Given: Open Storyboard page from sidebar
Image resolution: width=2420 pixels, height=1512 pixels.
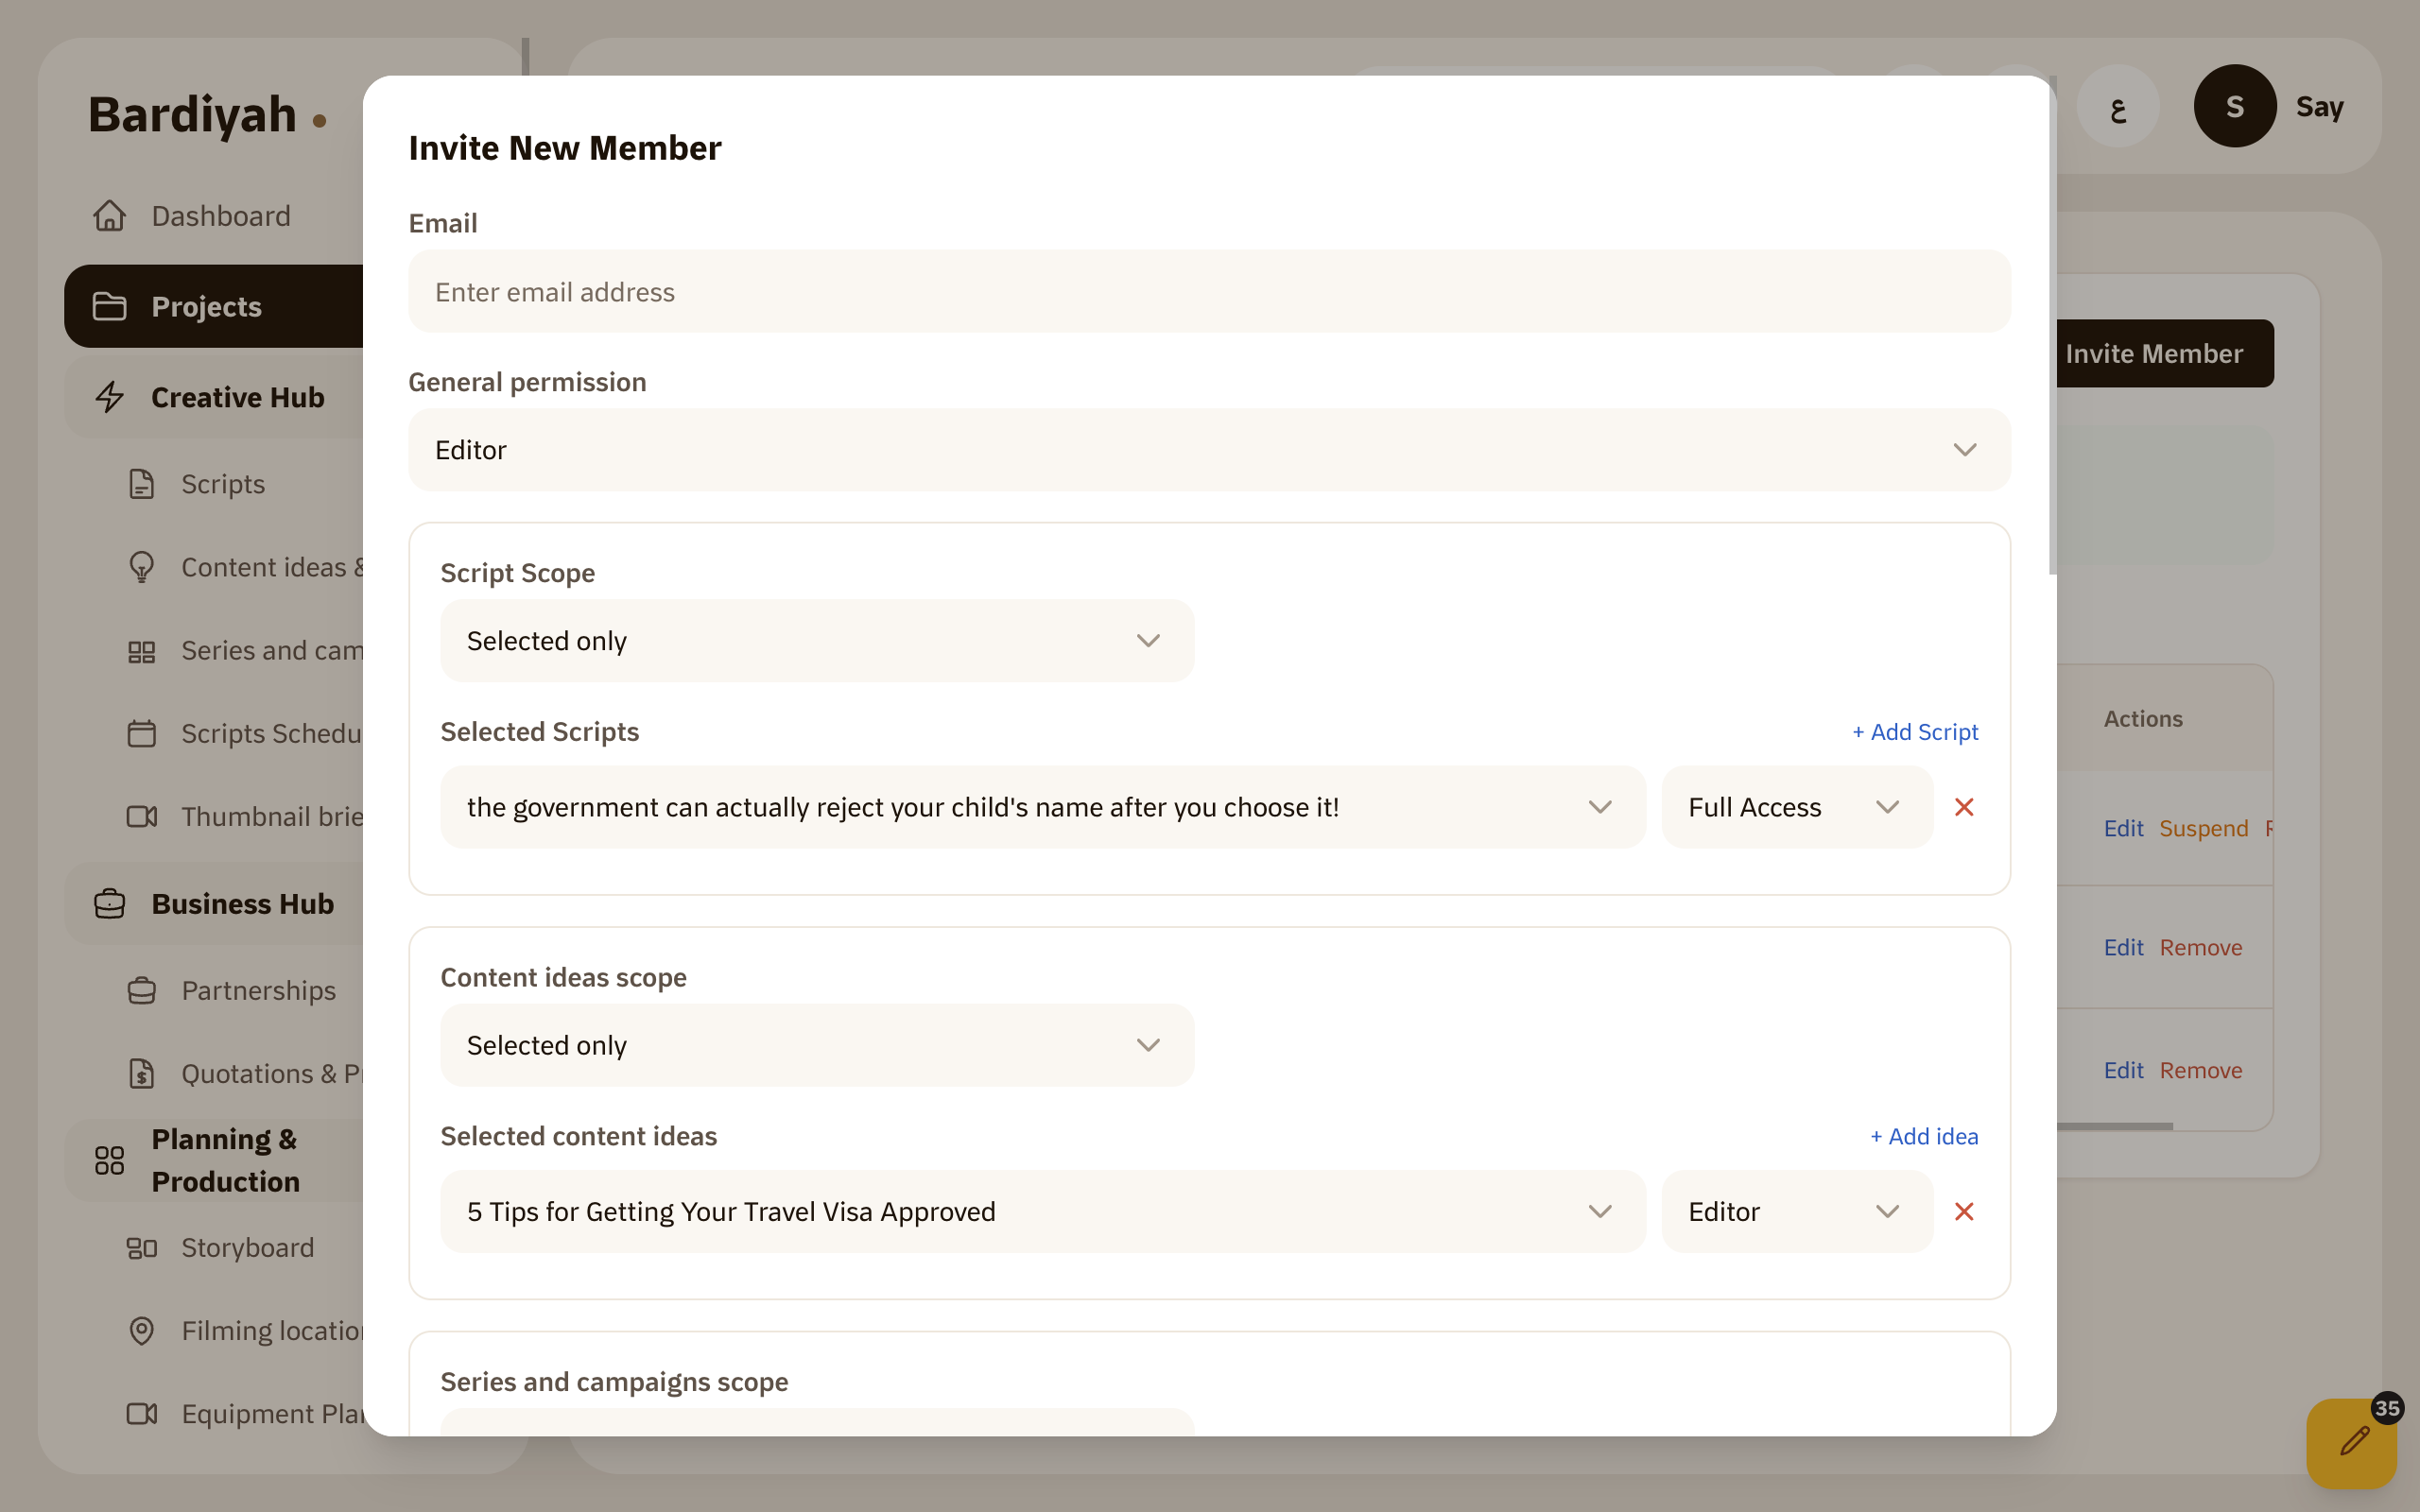Looking at the screenshot, I should (x=248, y=1248).
